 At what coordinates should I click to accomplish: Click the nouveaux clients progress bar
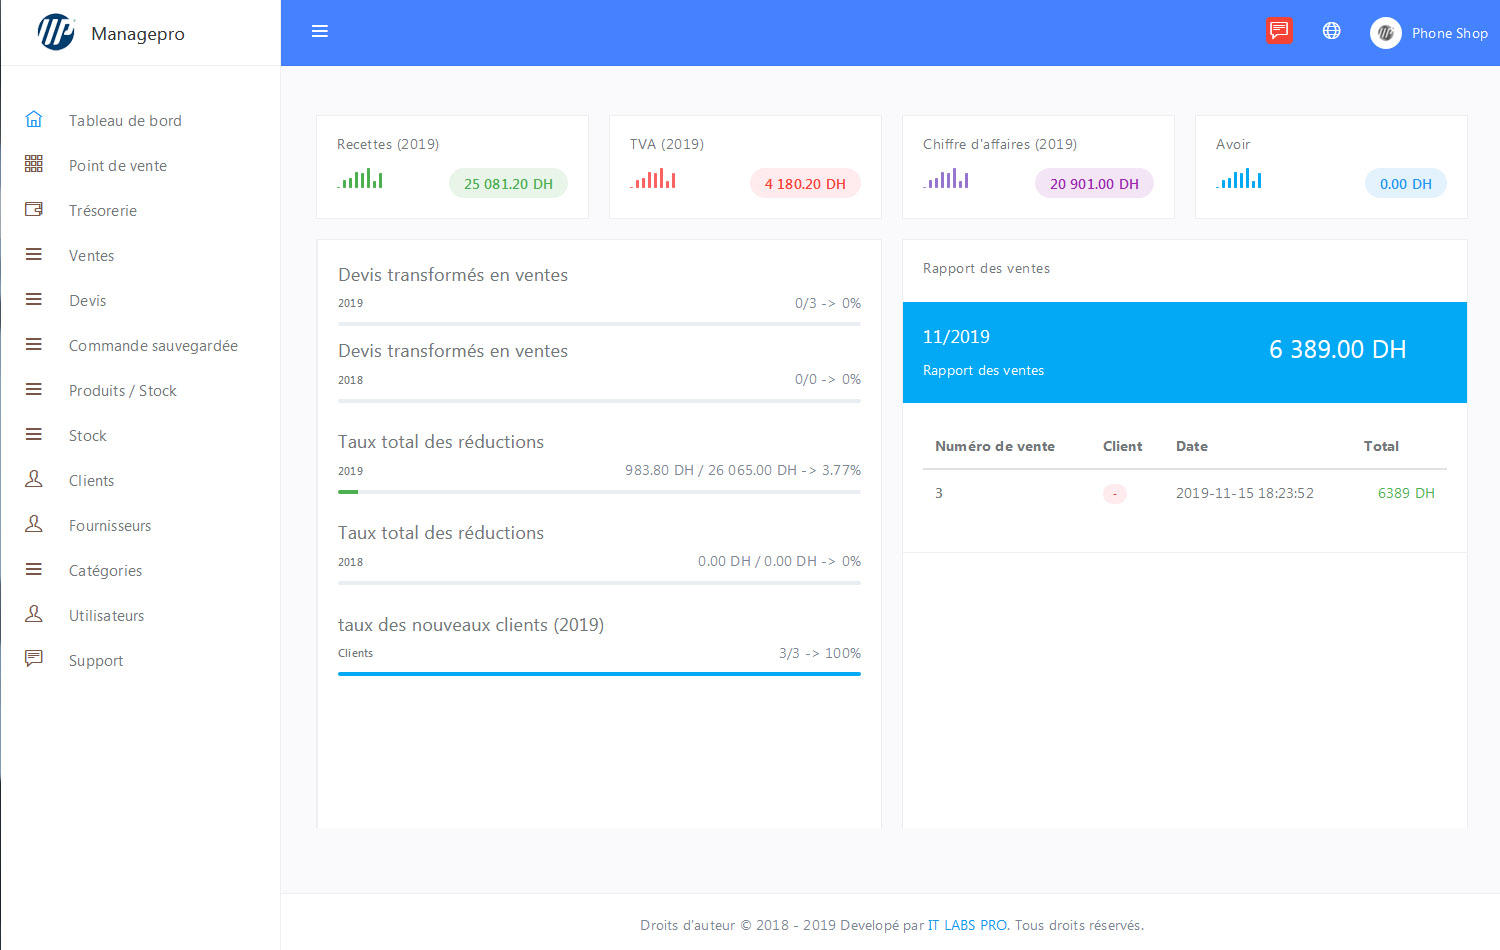point(599,674)
